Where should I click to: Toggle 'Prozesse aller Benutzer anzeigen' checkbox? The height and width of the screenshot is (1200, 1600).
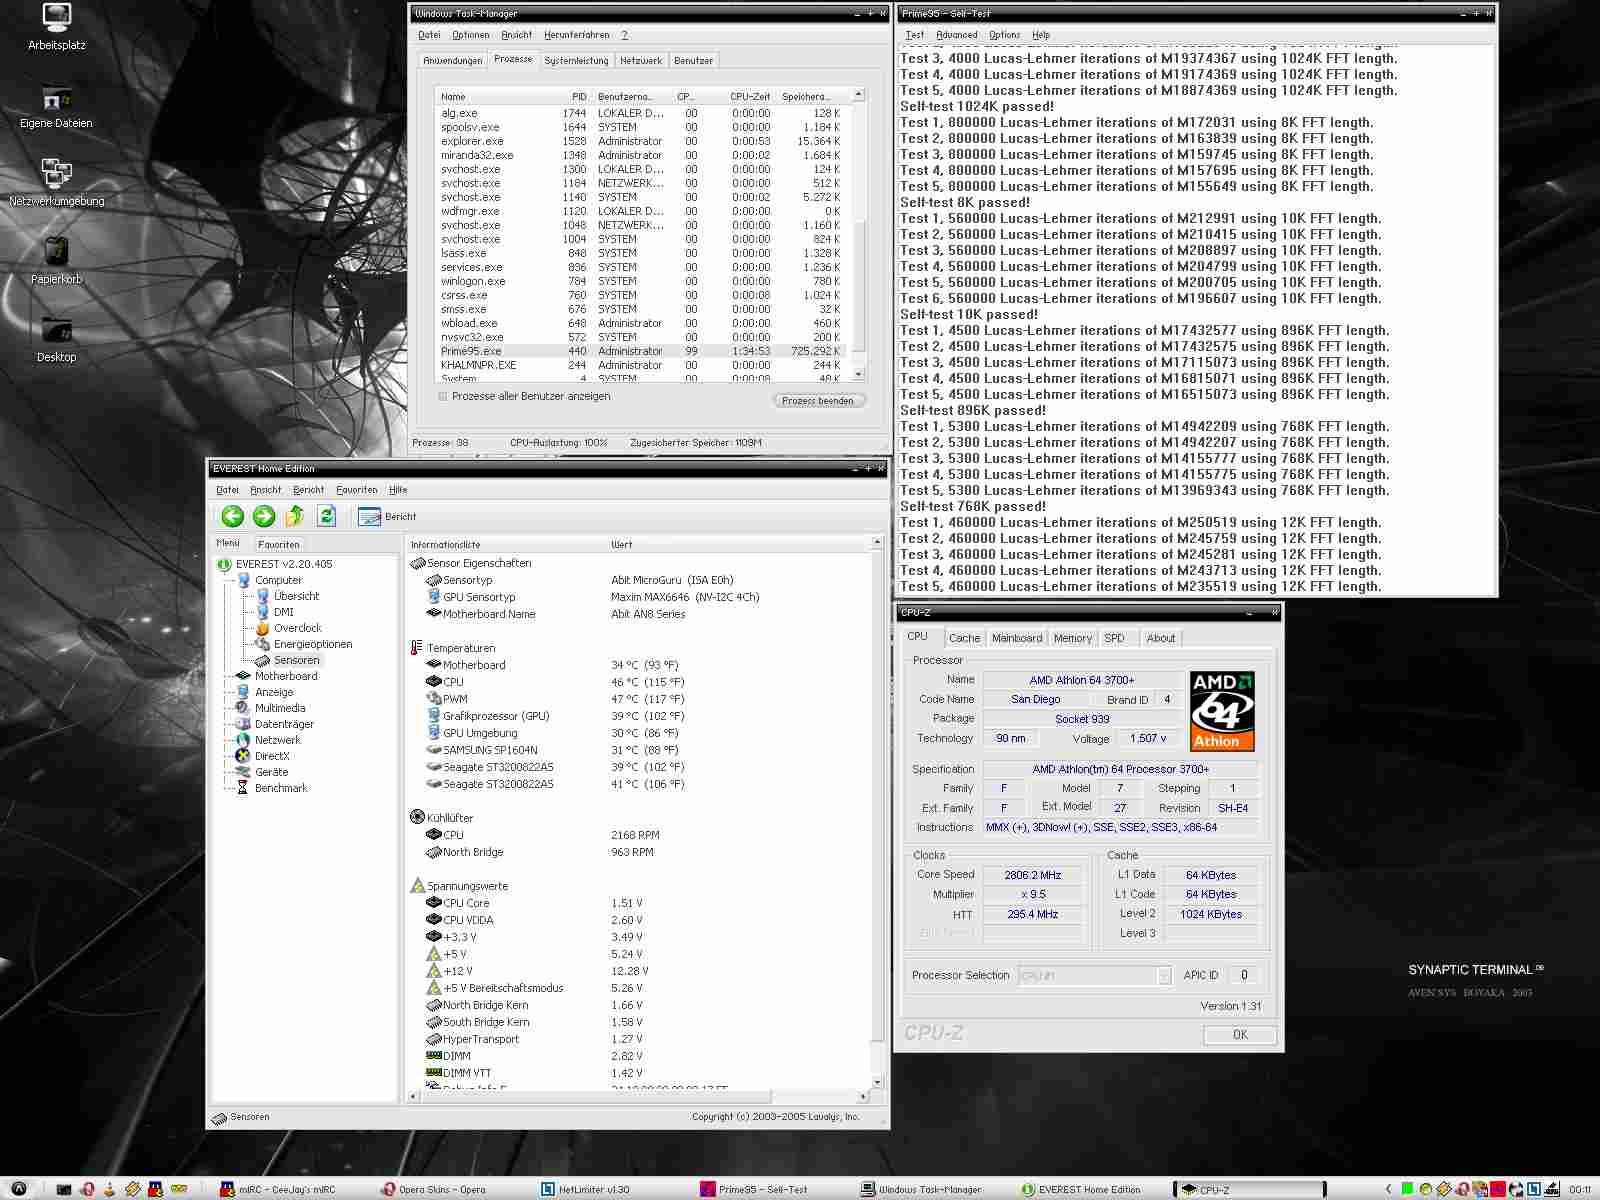coord(443,397)
